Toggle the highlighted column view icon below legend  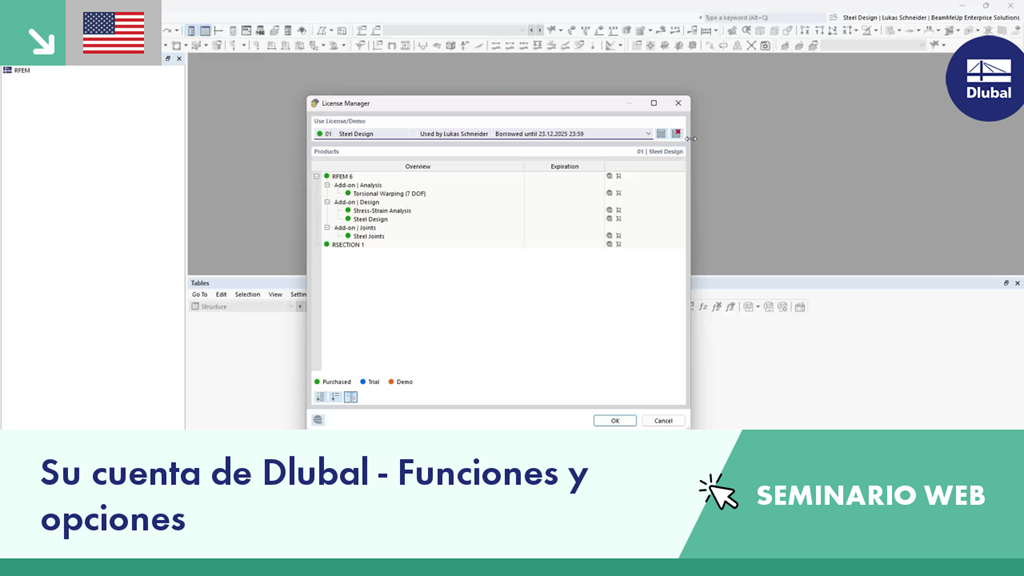[x=351, y=397]
